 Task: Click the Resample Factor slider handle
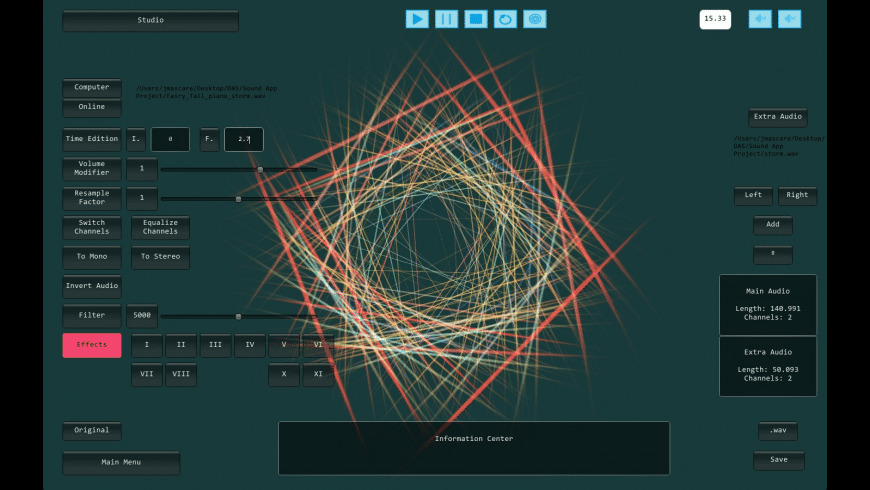click(239, 199)
